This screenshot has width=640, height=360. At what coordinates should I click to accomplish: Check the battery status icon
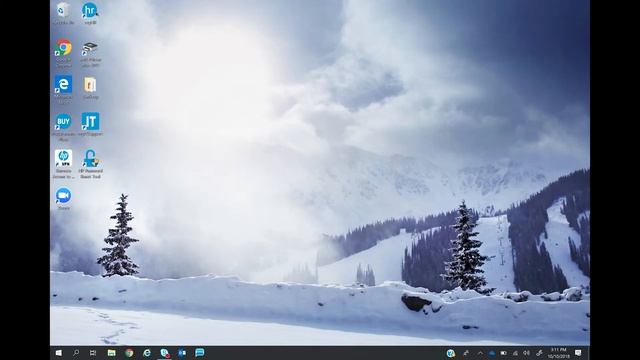504,353
